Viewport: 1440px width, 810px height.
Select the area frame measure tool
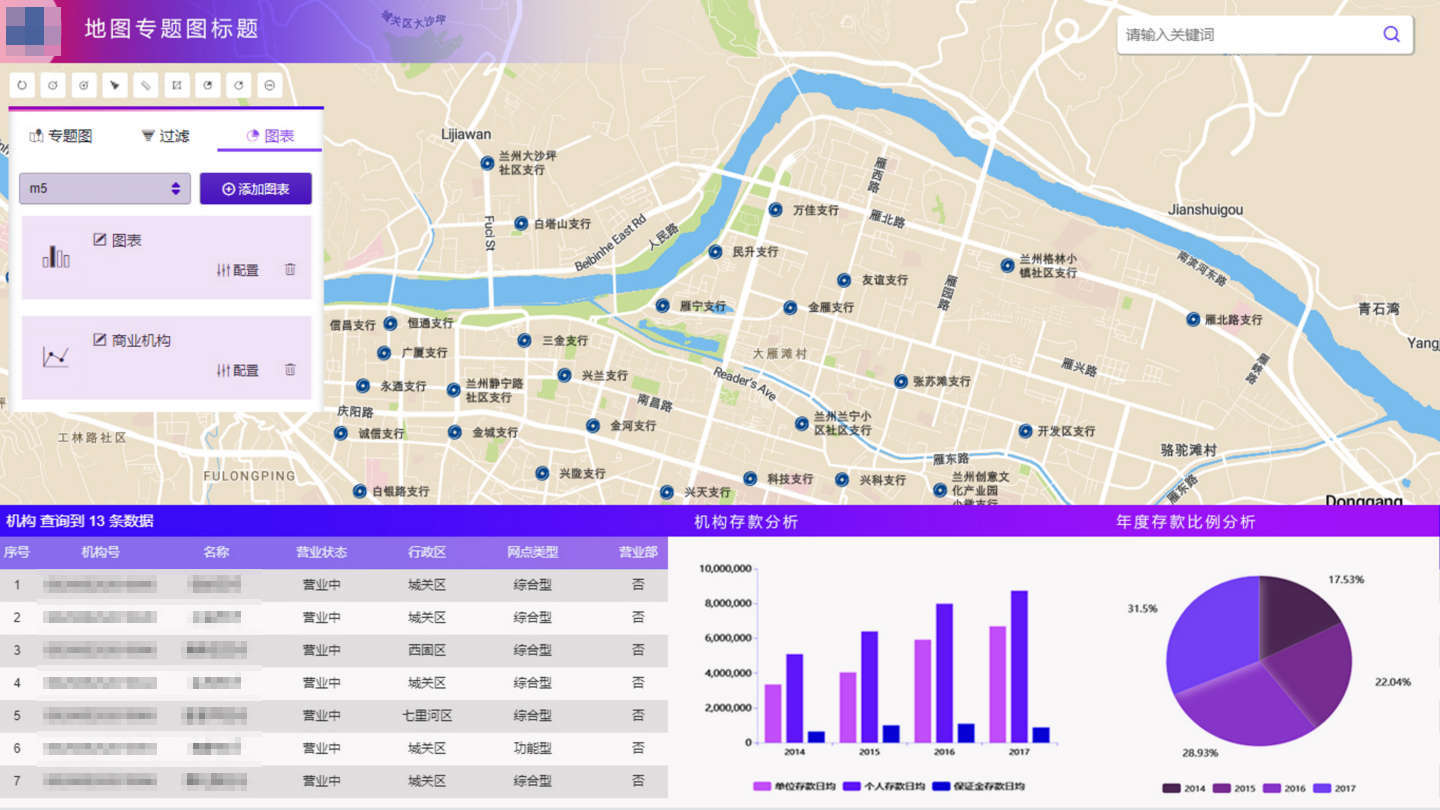pos(177,85)
